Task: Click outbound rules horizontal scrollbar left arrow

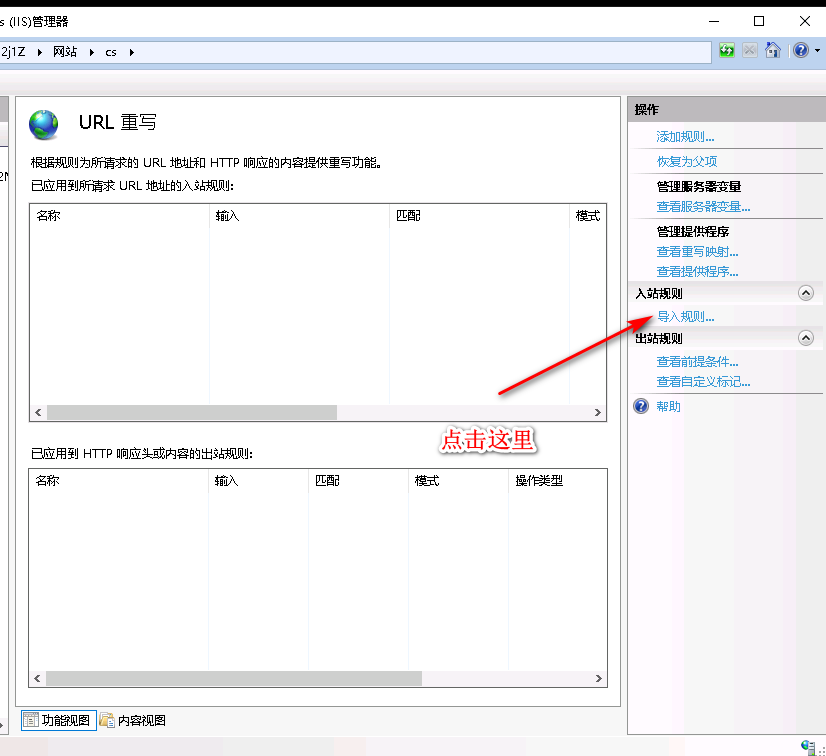Action: pos(39,678)
